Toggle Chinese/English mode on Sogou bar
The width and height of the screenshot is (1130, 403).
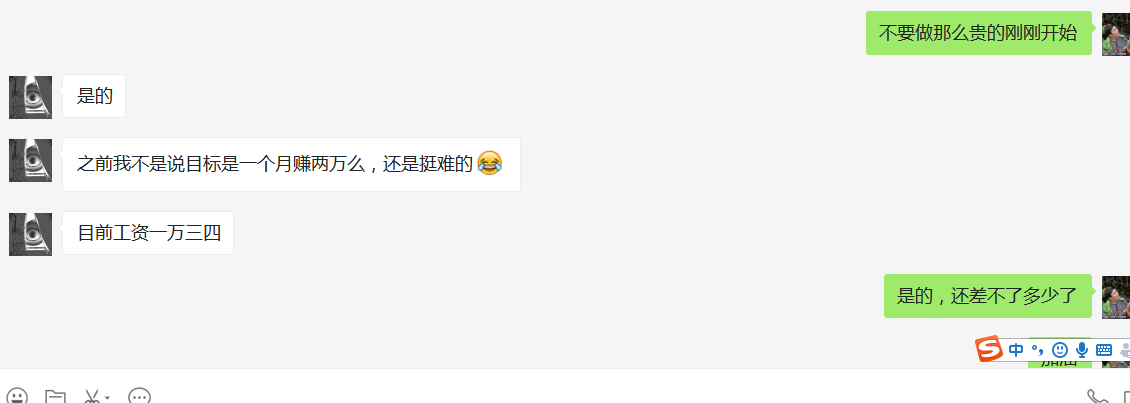1016,350
